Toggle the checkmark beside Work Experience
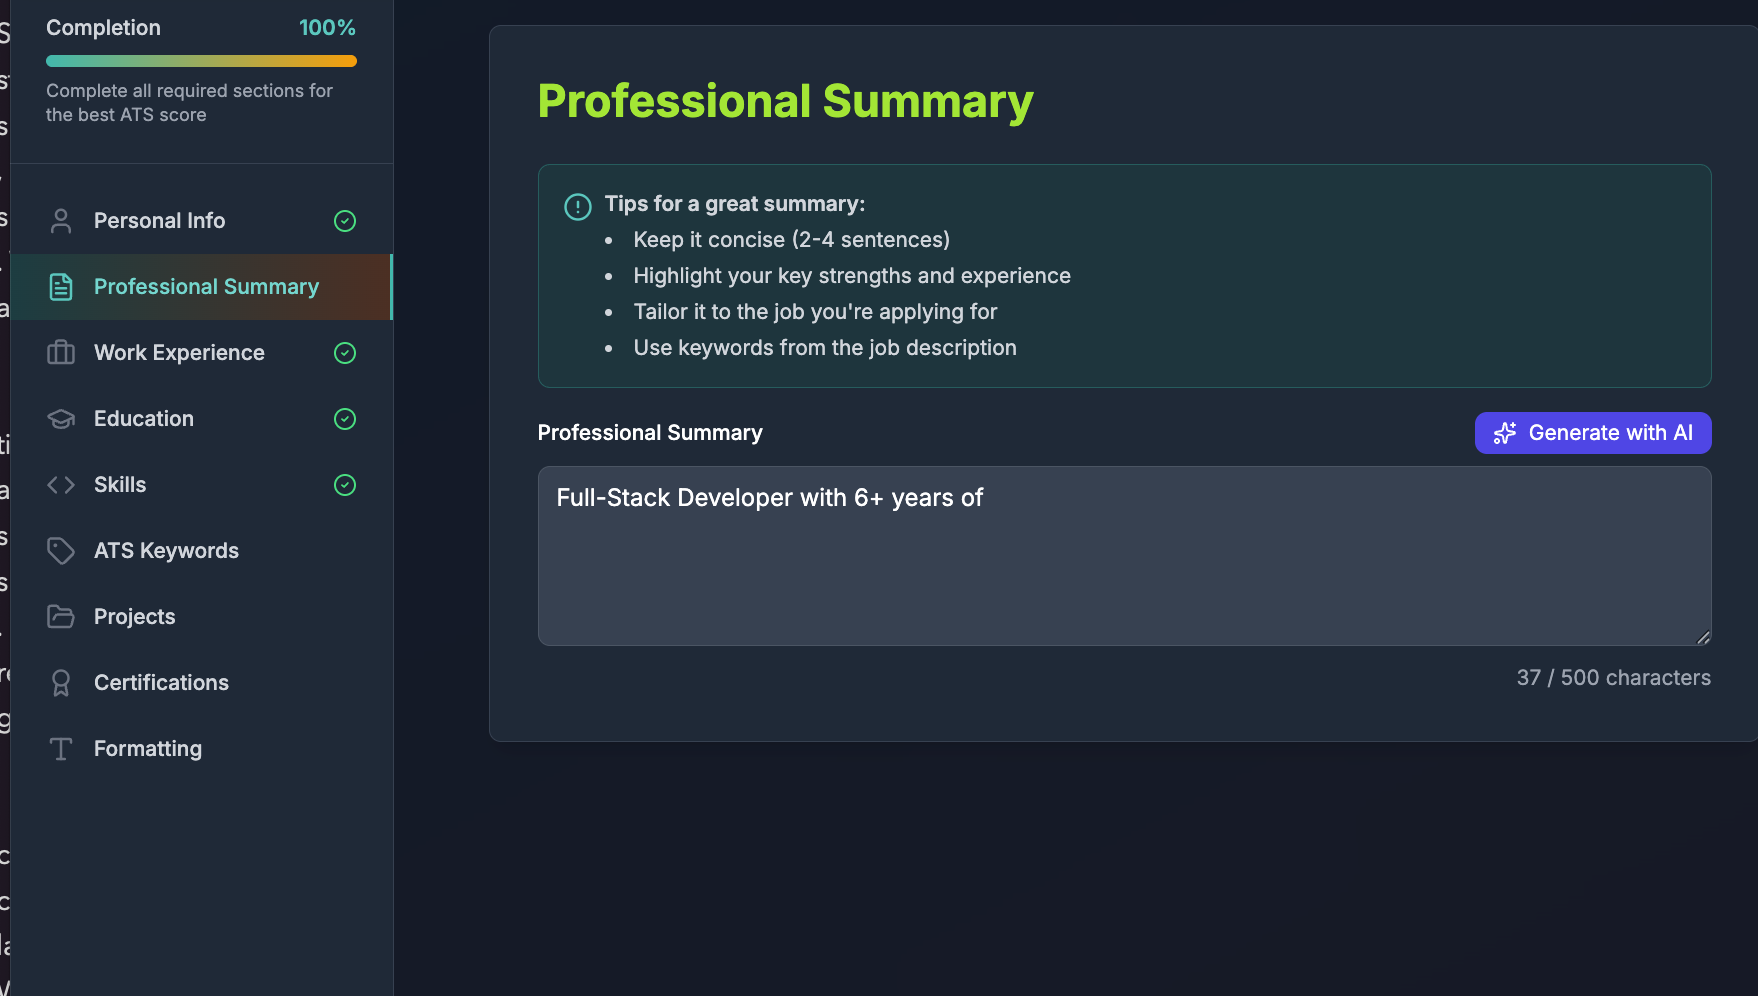Image resolution: width=1758 pixels, height=996 pixels. [344, 352]
